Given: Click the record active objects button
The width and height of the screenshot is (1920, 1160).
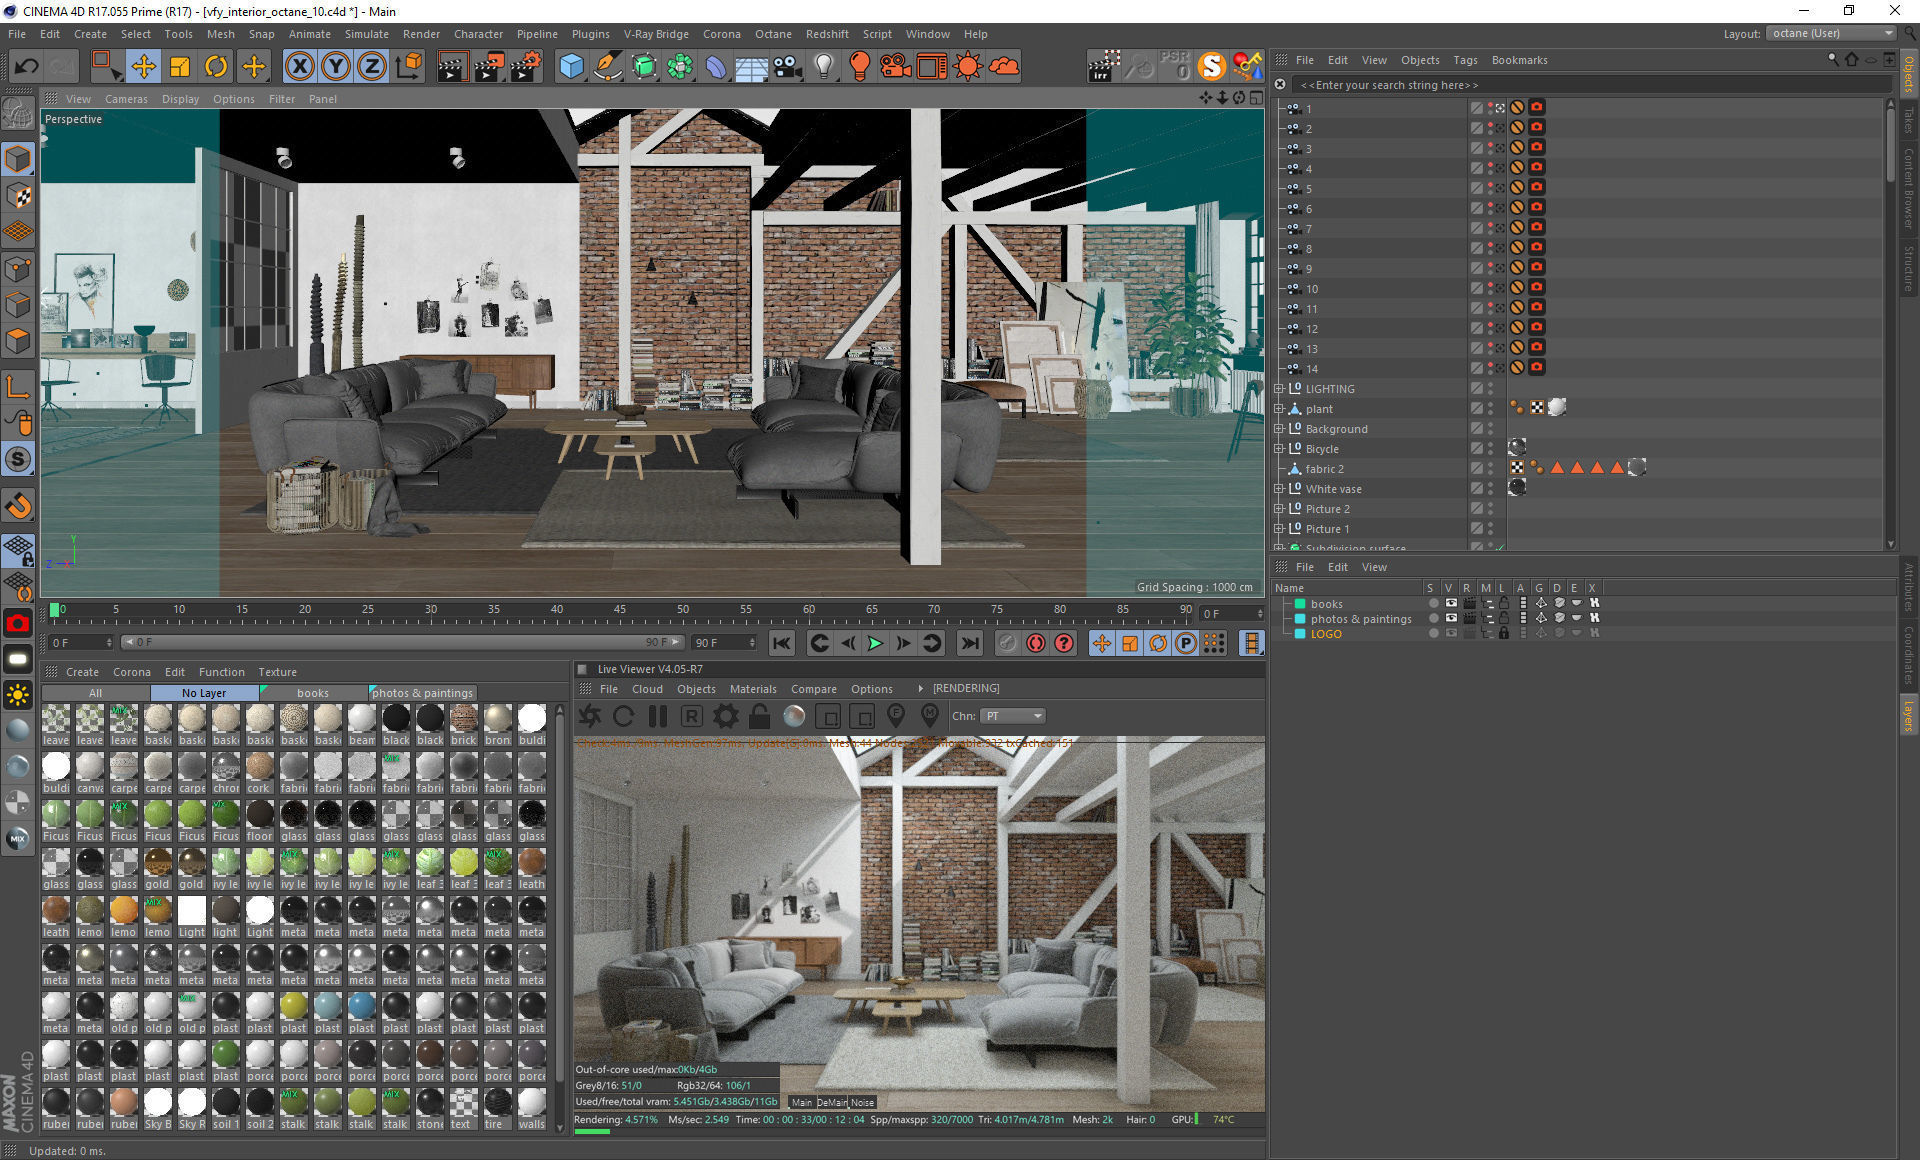Looking at the screenshot, I should 1007,643.
